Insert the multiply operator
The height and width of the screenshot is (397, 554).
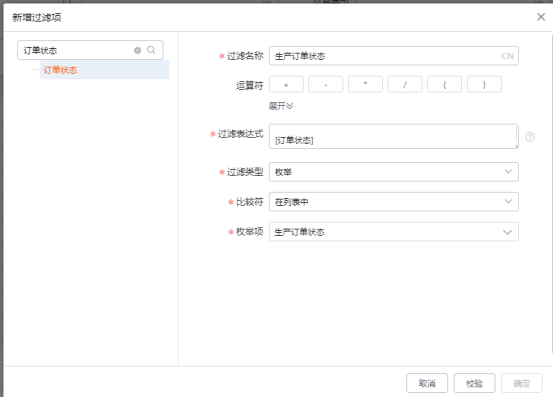[x=365, y=85]
